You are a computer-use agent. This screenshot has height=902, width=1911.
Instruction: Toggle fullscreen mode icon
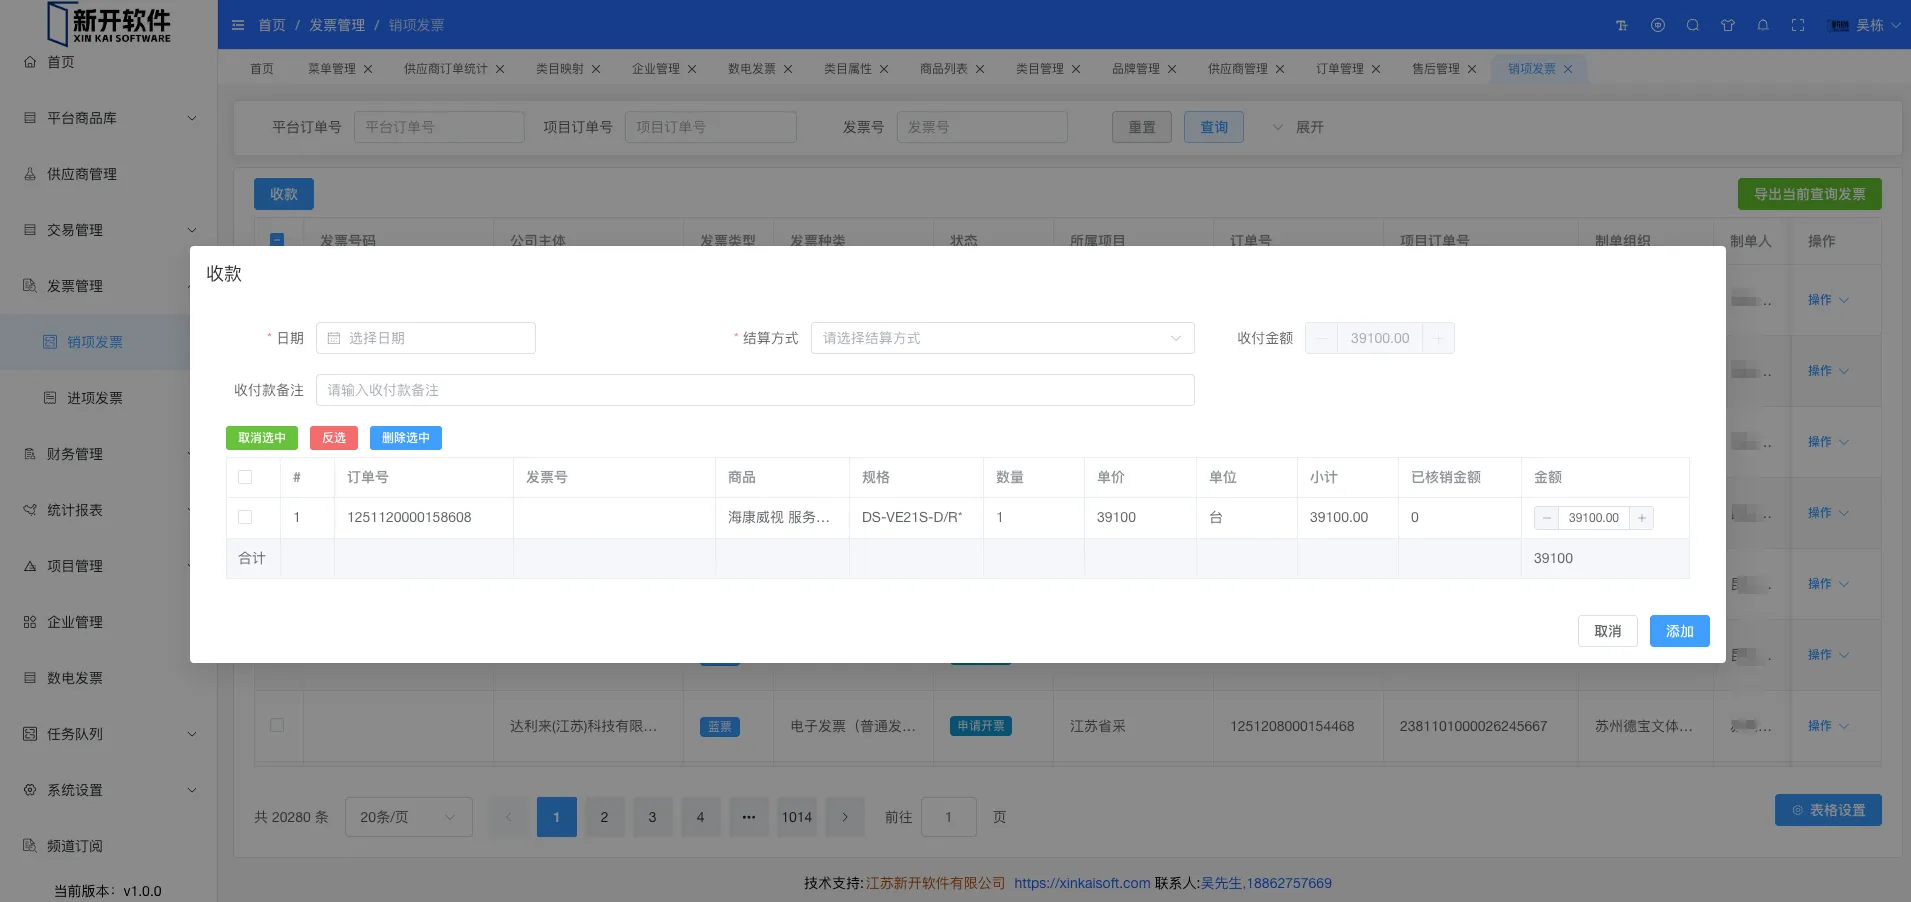pos(1798,25)
